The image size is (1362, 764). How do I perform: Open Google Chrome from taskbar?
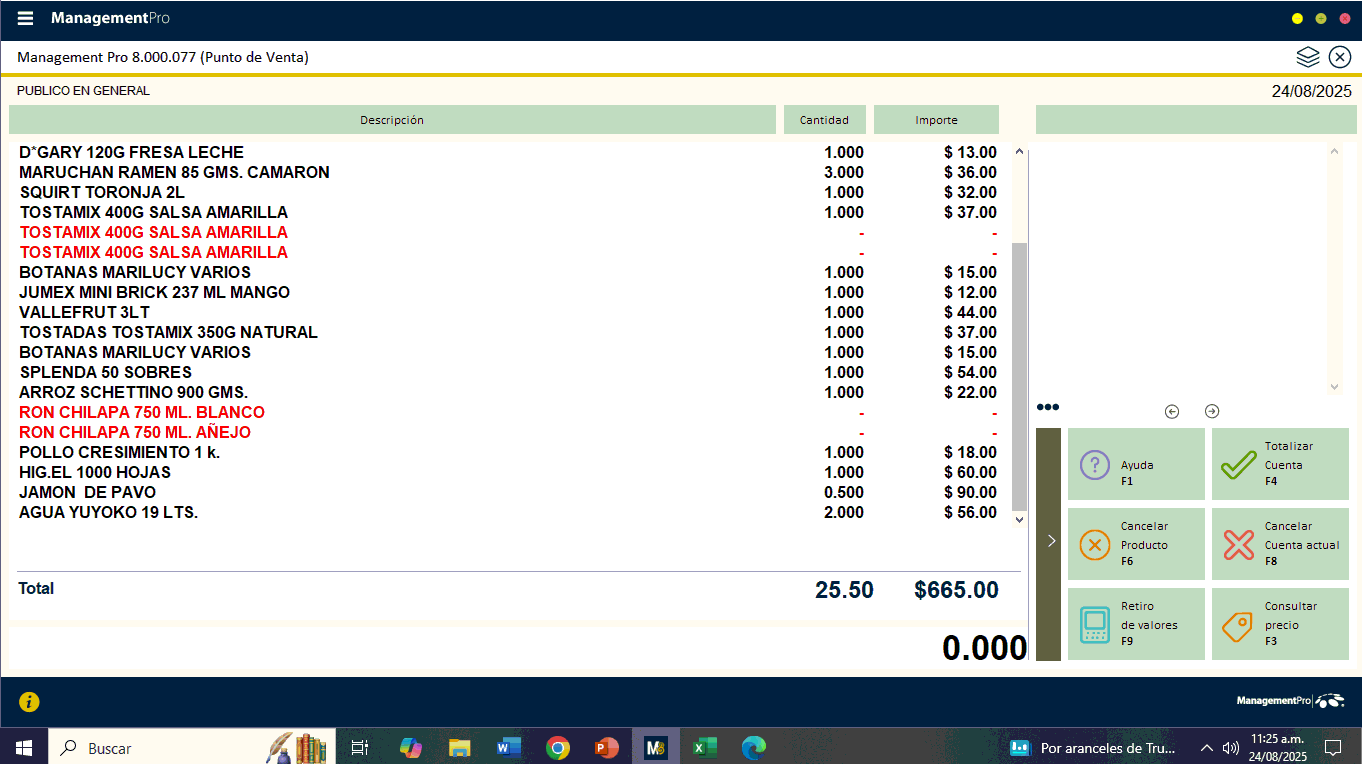tap(558, 747)
